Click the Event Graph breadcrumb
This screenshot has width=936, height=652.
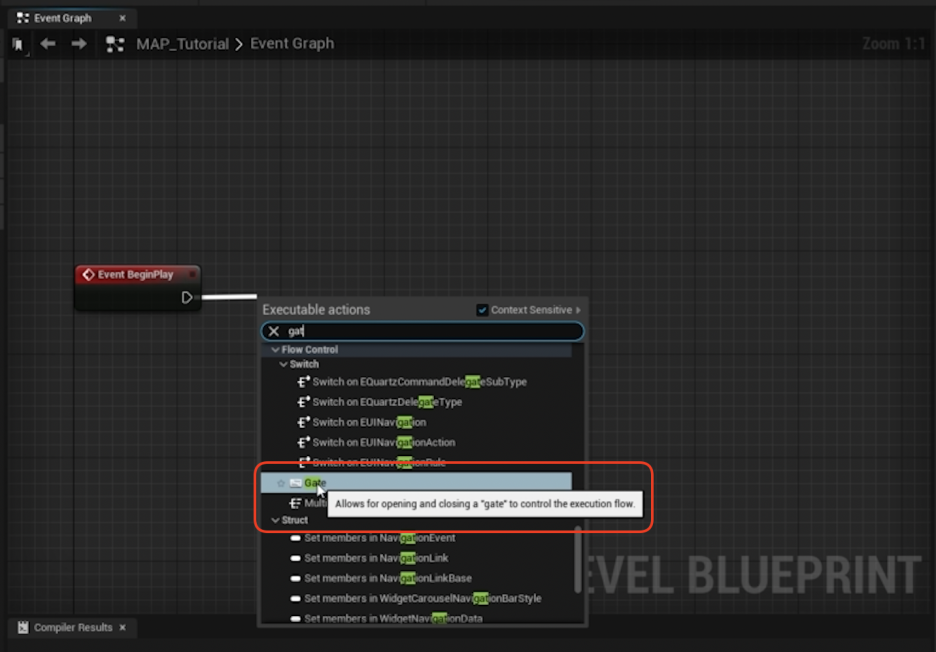292,44
